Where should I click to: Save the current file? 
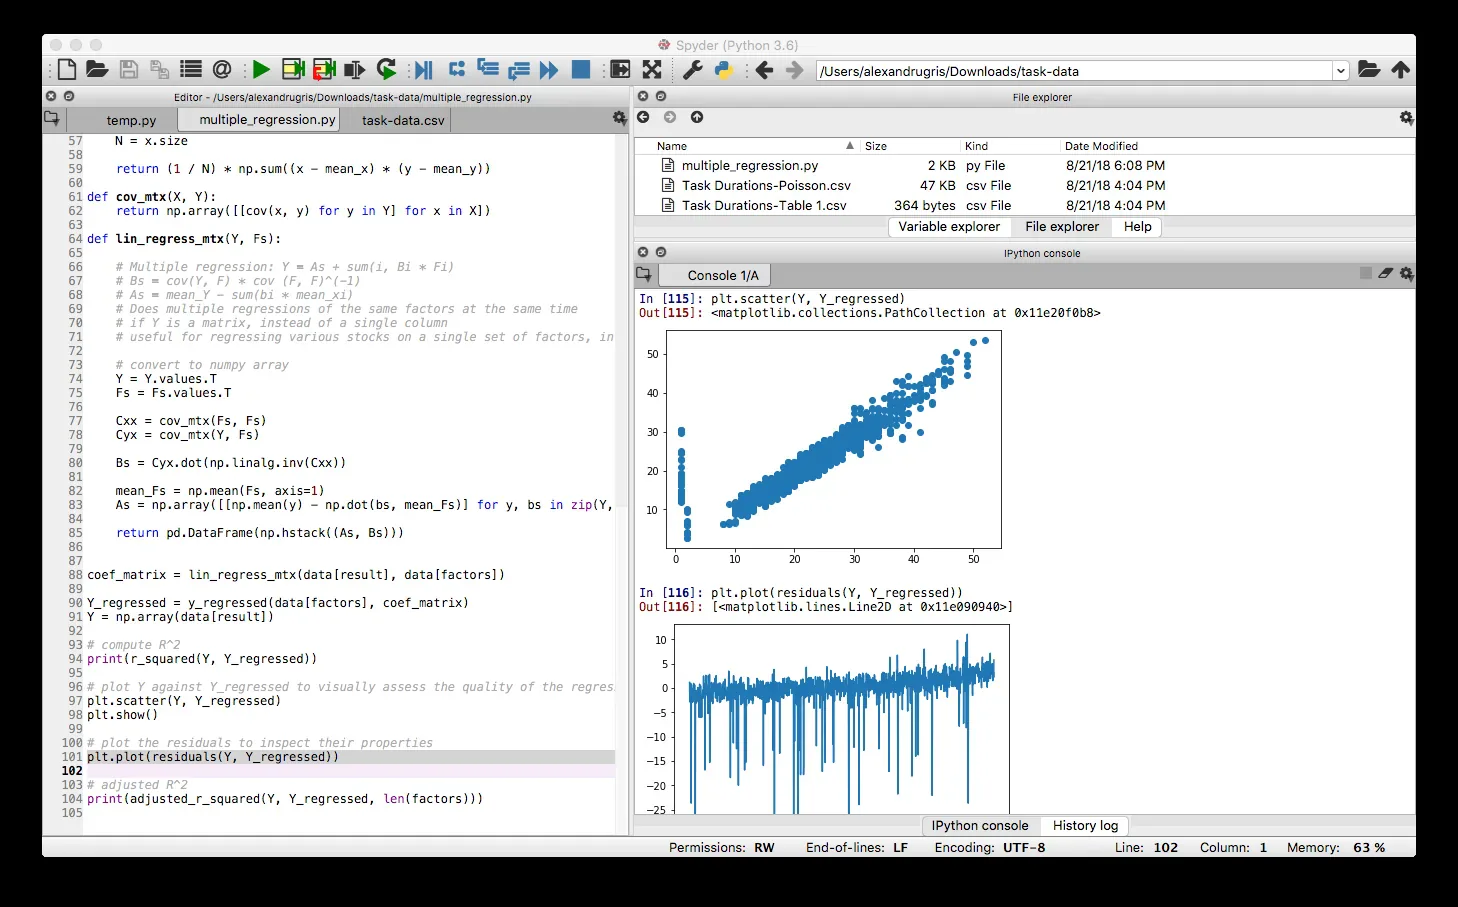tap(128, 70)
